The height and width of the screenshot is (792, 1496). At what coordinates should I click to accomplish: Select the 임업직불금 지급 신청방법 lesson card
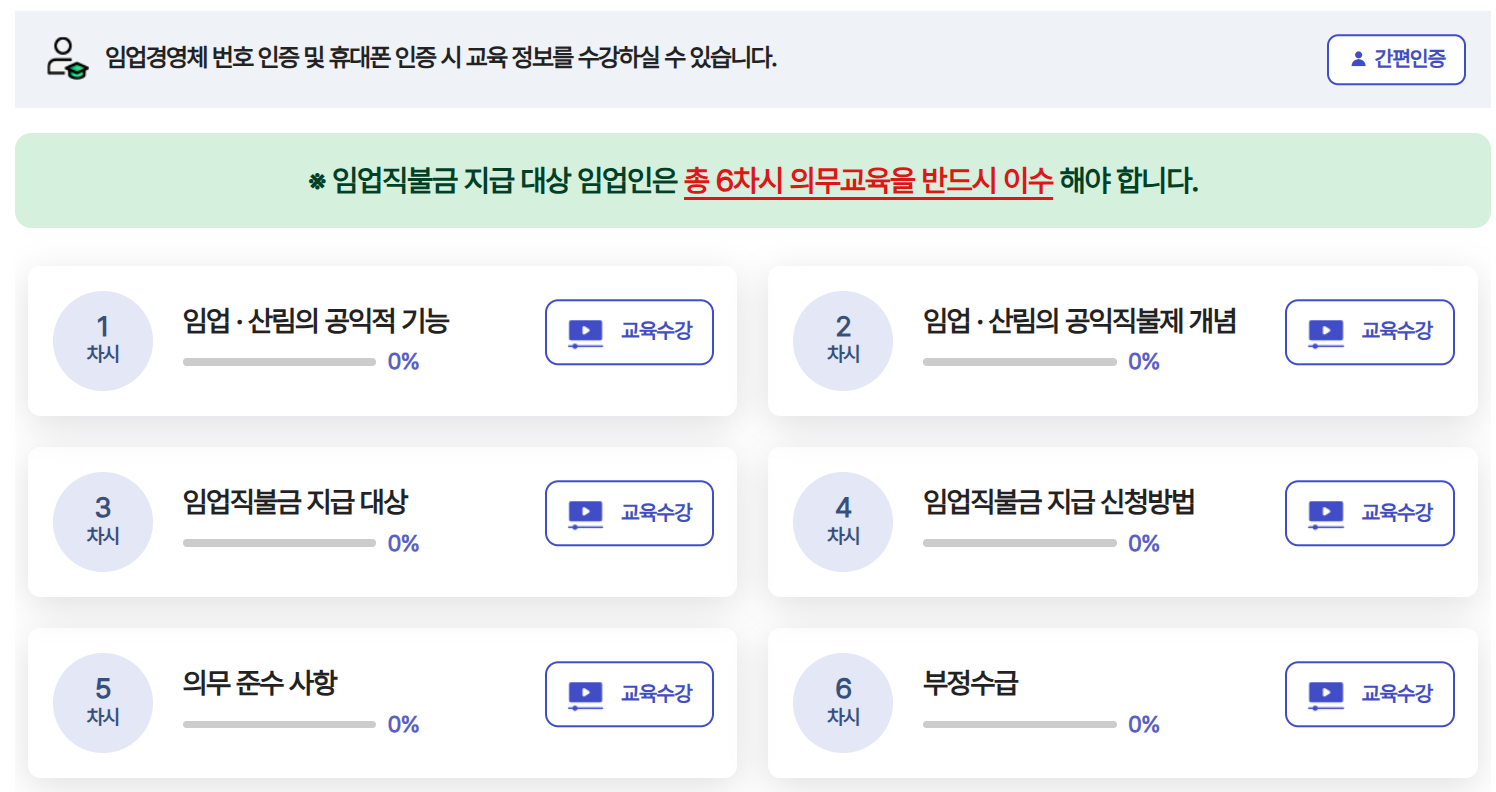click(x=1120, y=521)
